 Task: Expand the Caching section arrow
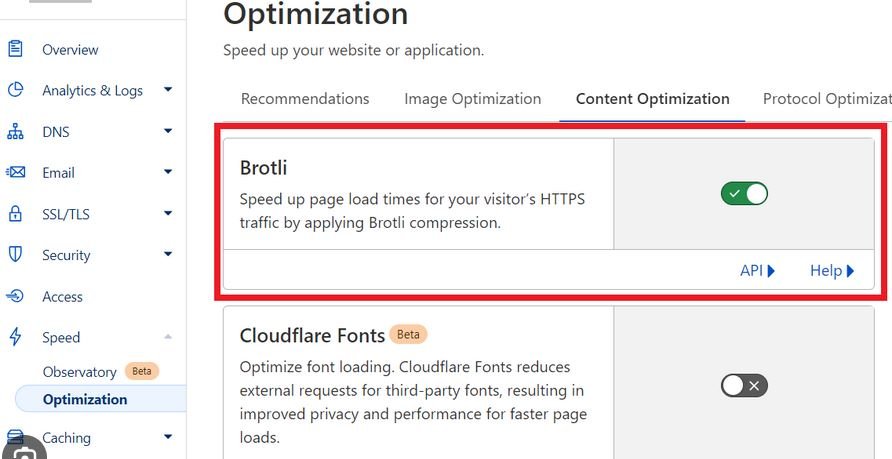click(168, 437)
